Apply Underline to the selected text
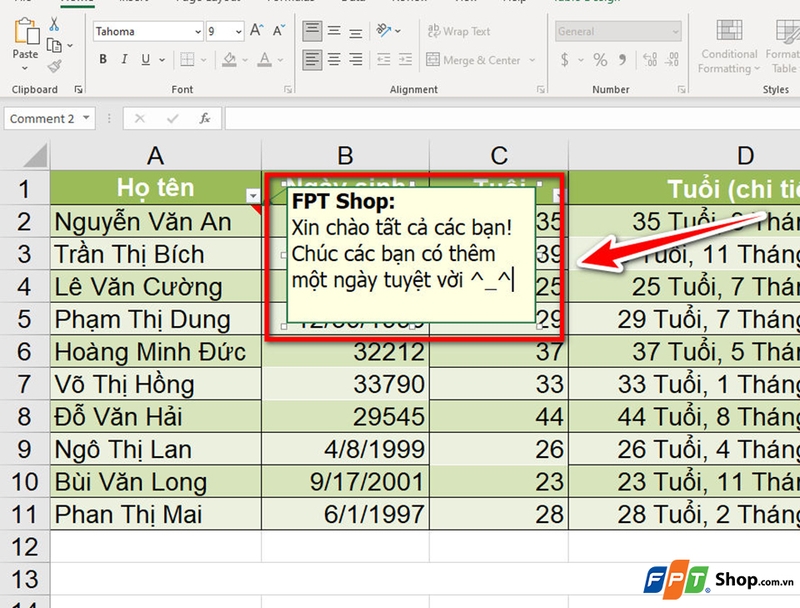800x608 pixels. pyautogui.click(x=145, y=58)
